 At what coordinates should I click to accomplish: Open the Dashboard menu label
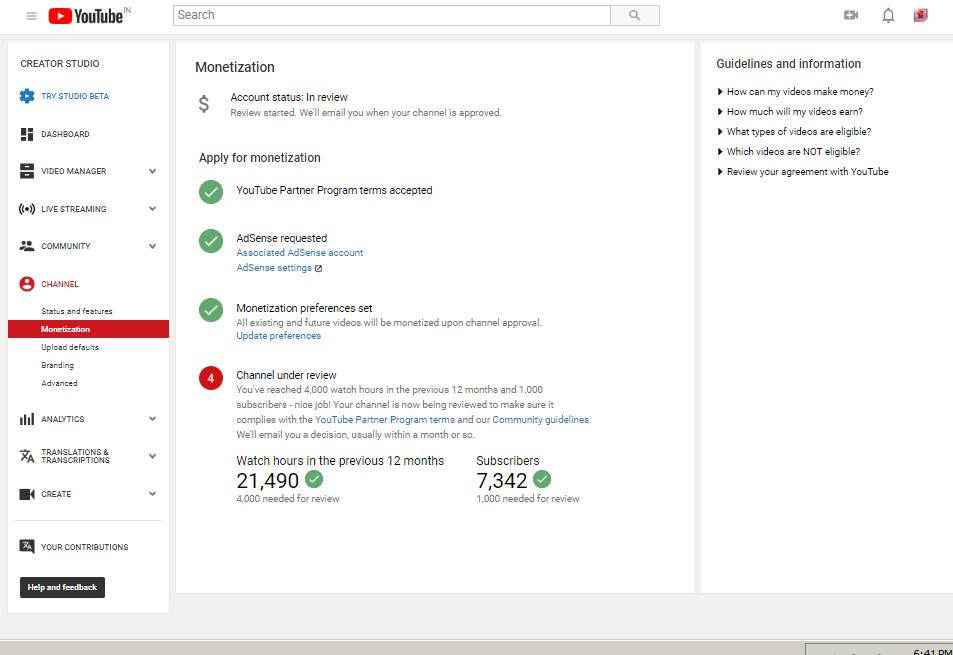click(x=65, y=134)
